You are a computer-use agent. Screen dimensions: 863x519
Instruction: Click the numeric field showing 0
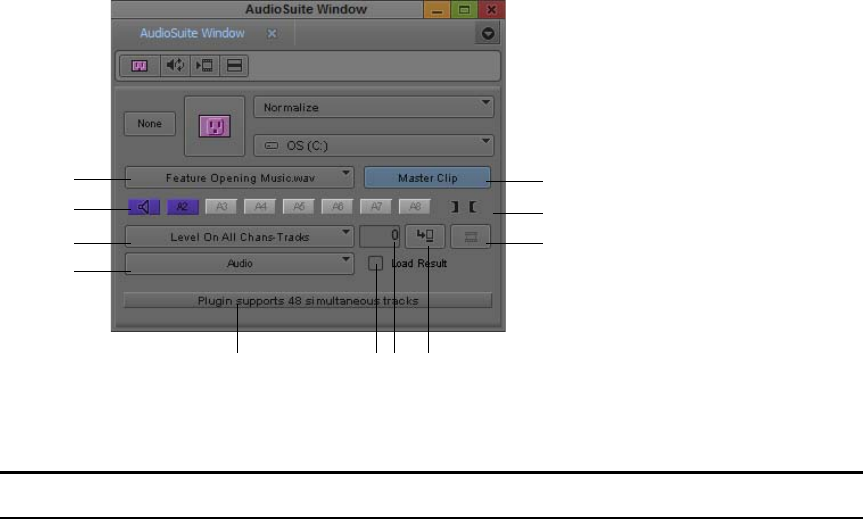click(379, 236)
